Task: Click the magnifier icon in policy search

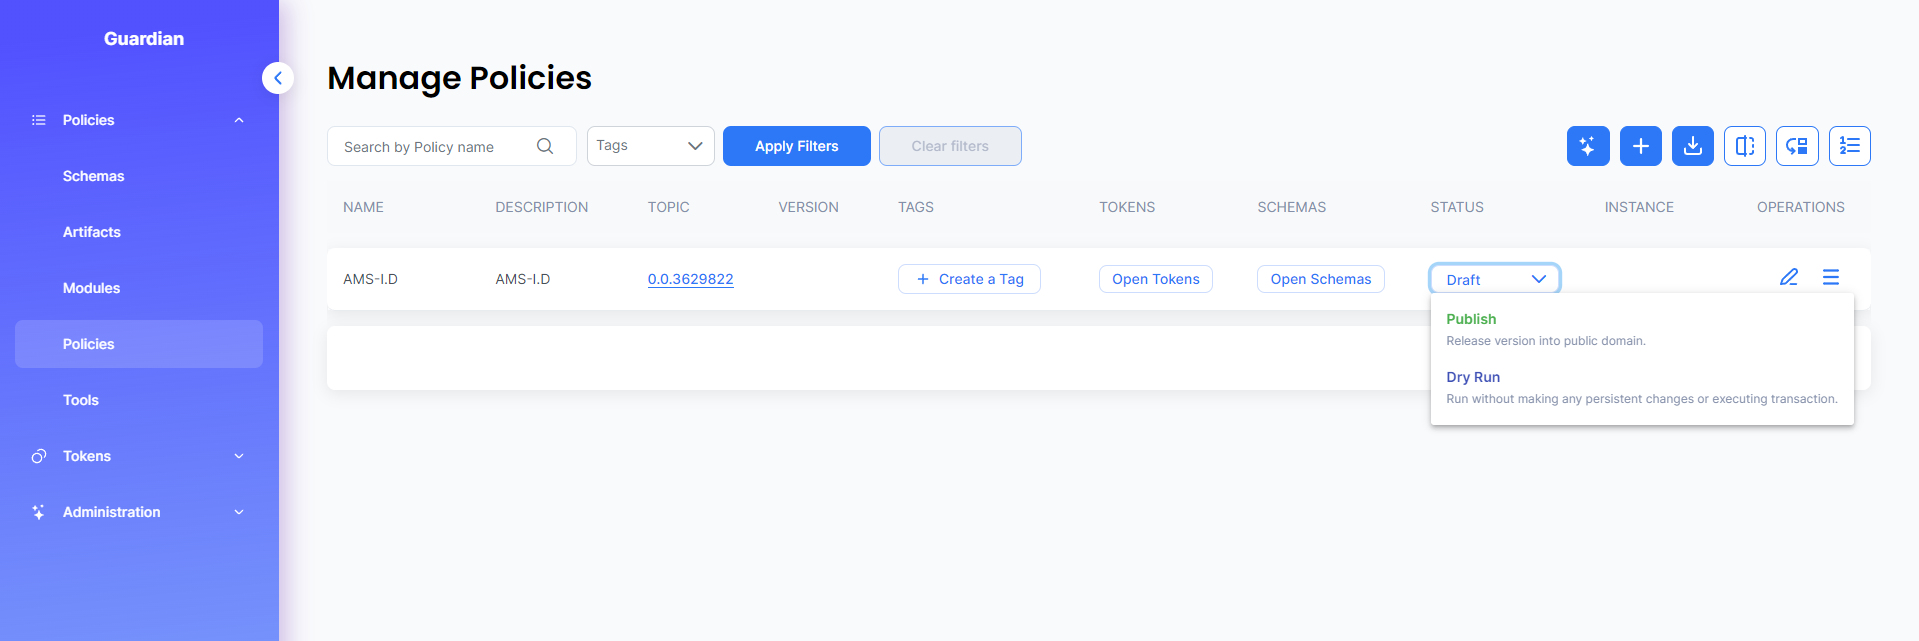Action: pyautogui.click(x=545, y=146)
